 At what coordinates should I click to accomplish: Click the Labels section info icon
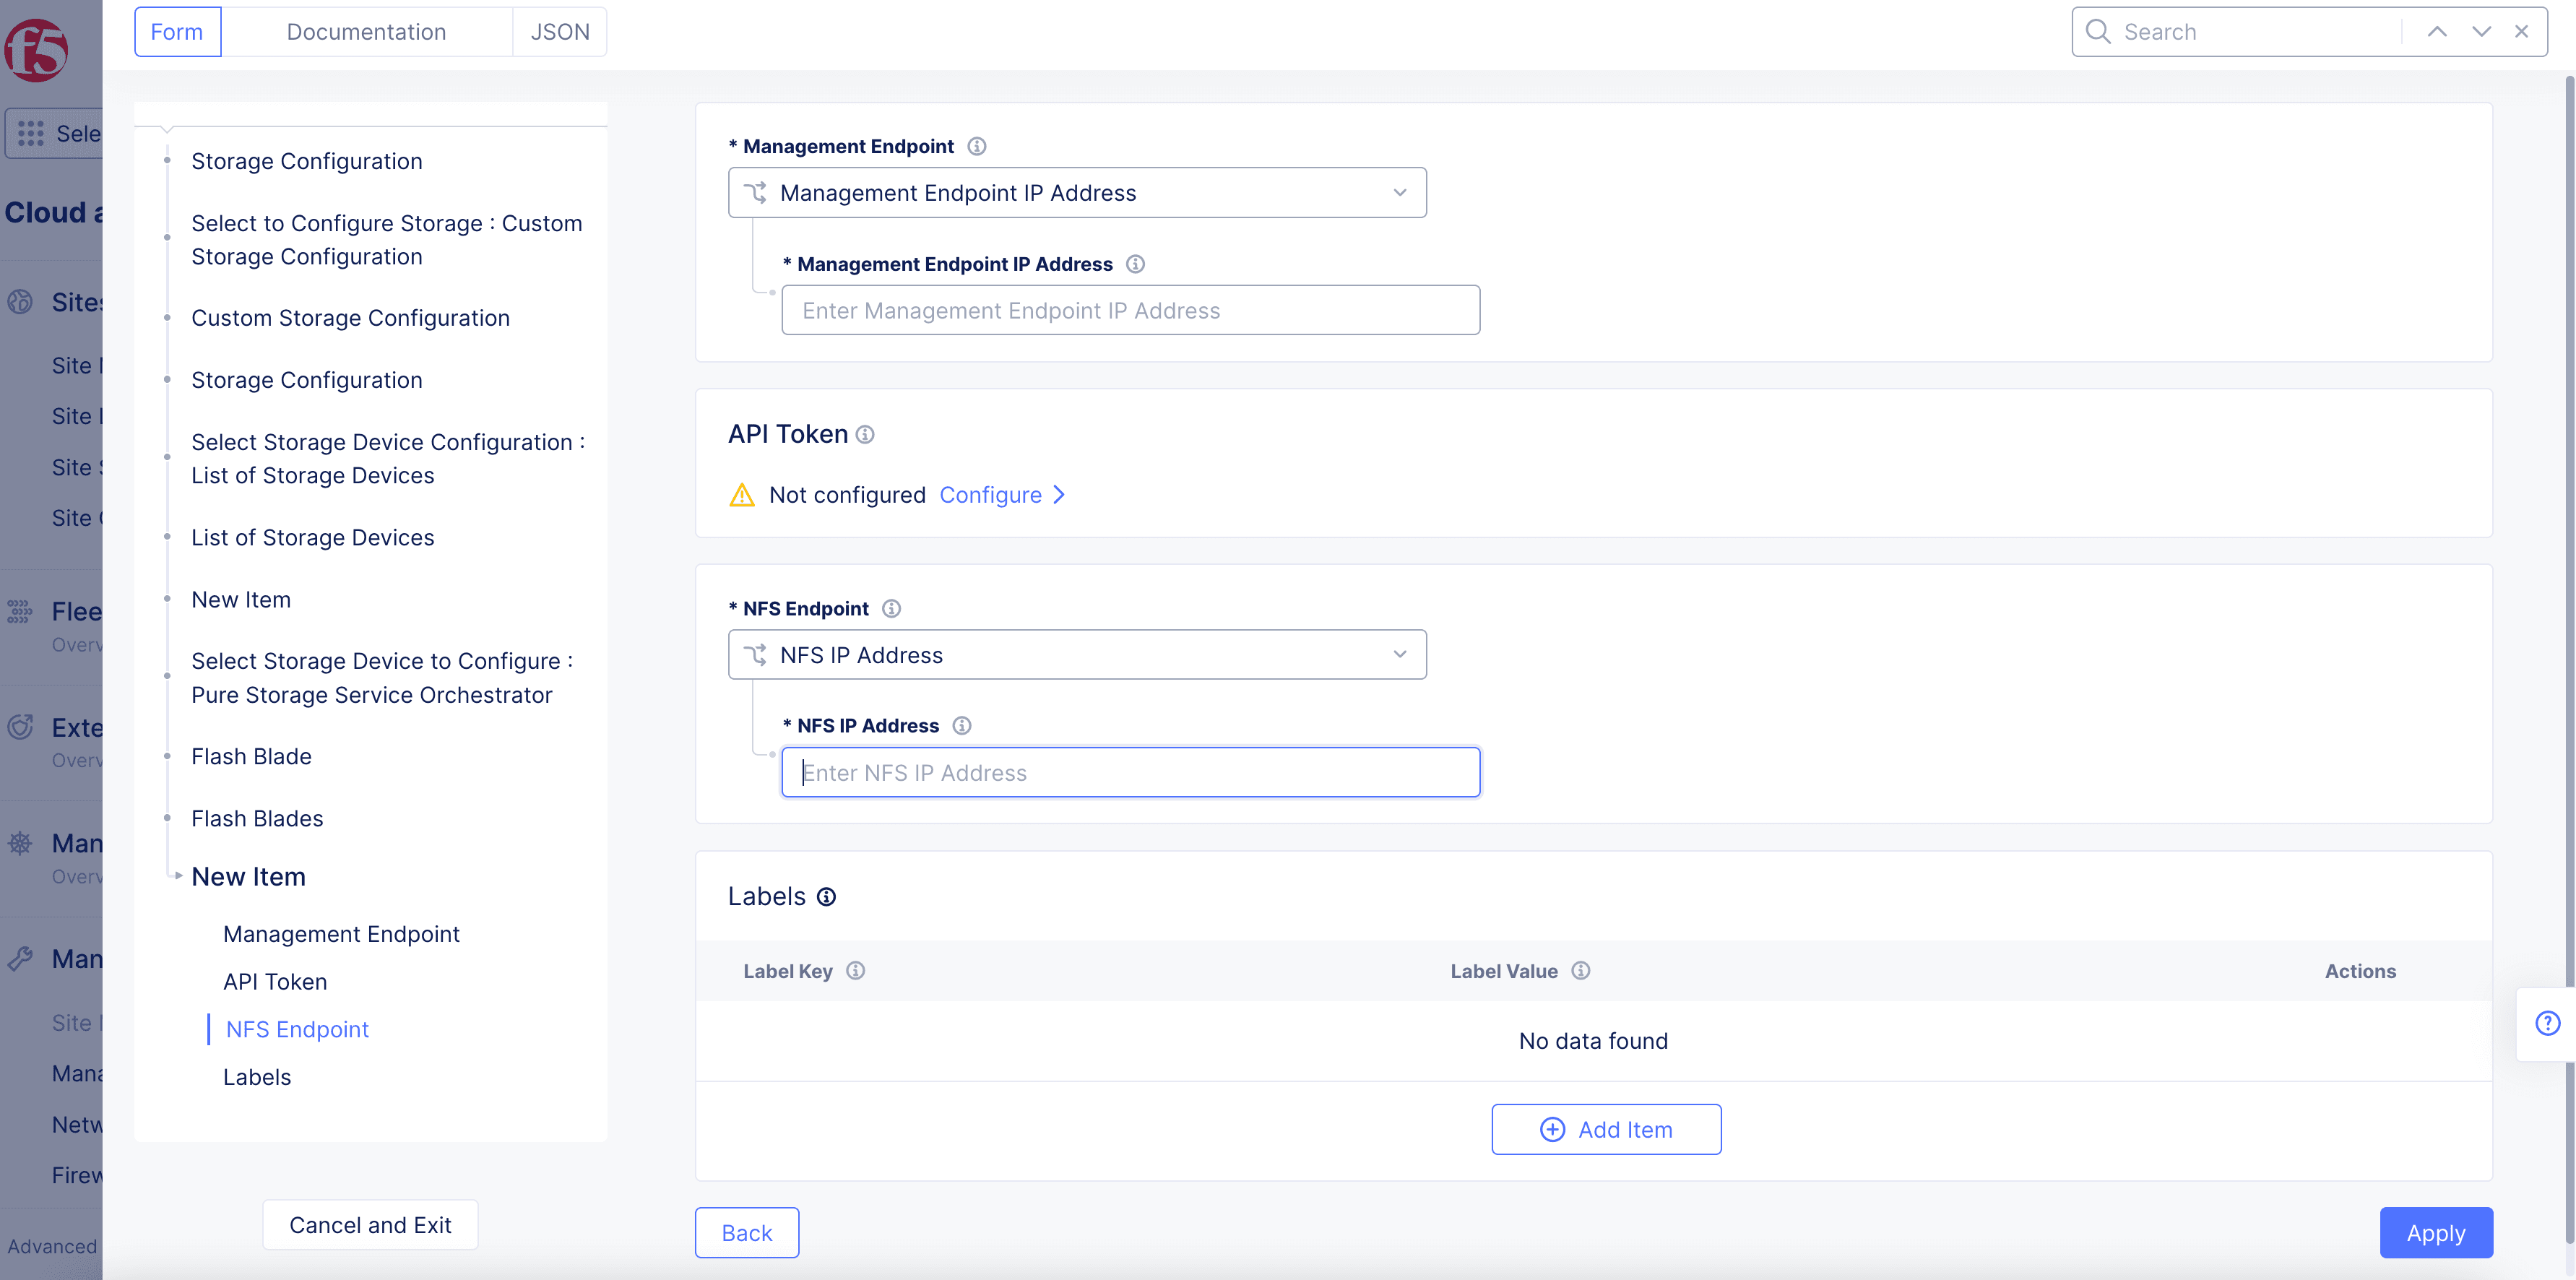pyautogui.click(x=826, y=897)
